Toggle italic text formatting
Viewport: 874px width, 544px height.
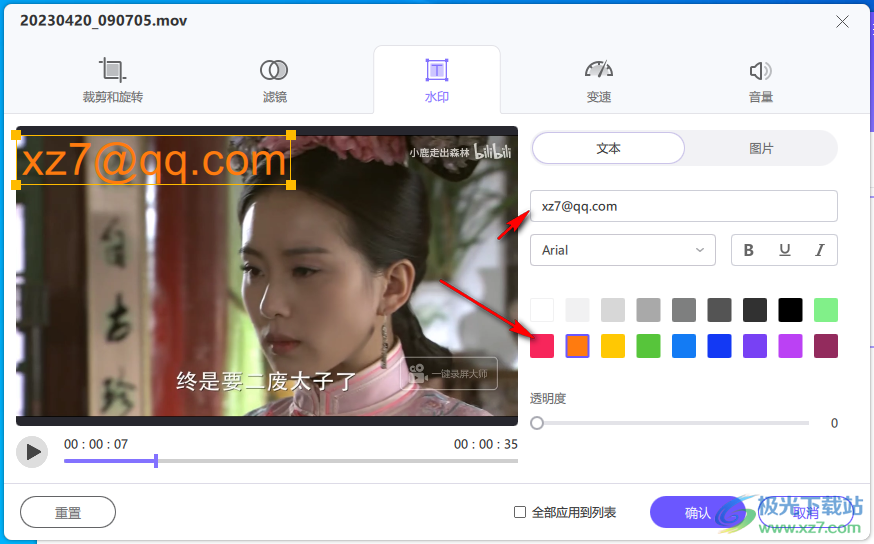pos(819,250)
